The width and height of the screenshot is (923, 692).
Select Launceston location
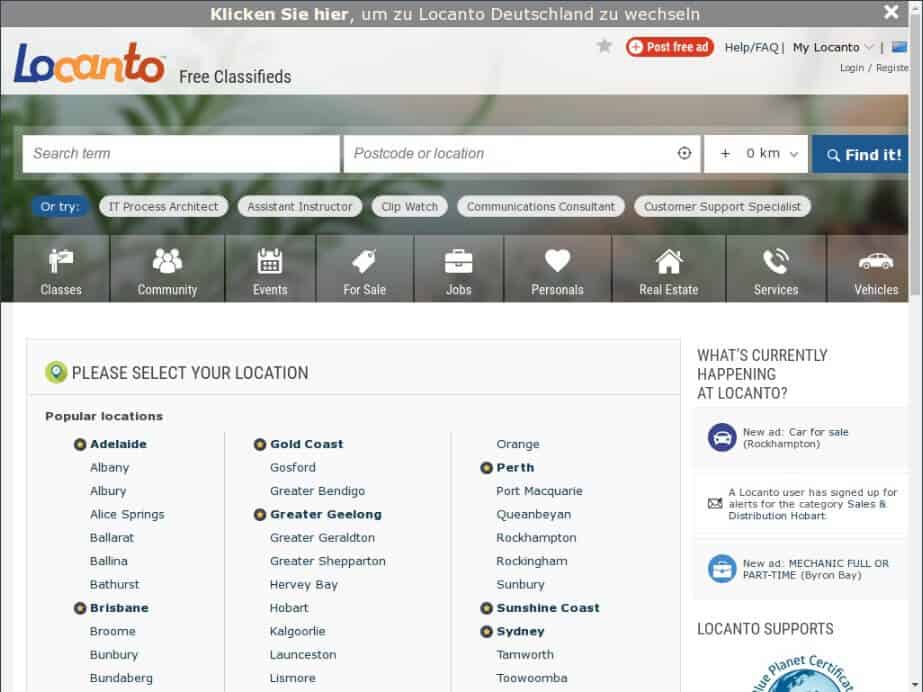(x=303, y=655)
